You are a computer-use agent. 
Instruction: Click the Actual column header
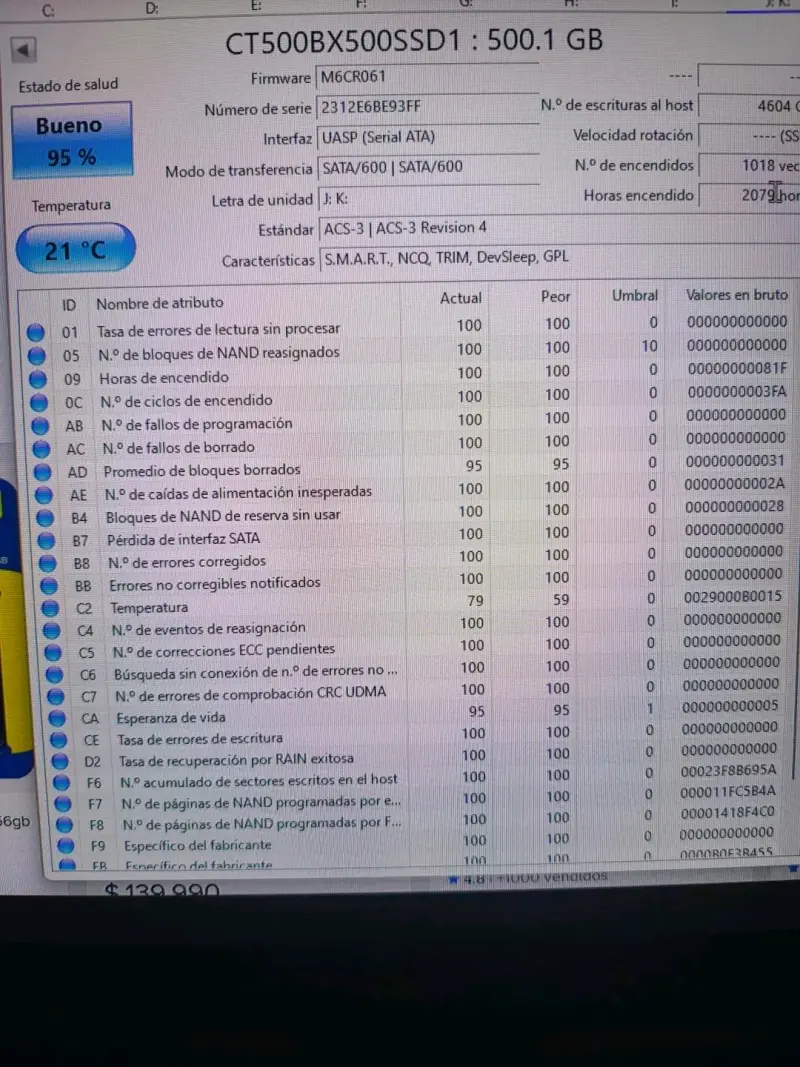click(461, 298)
